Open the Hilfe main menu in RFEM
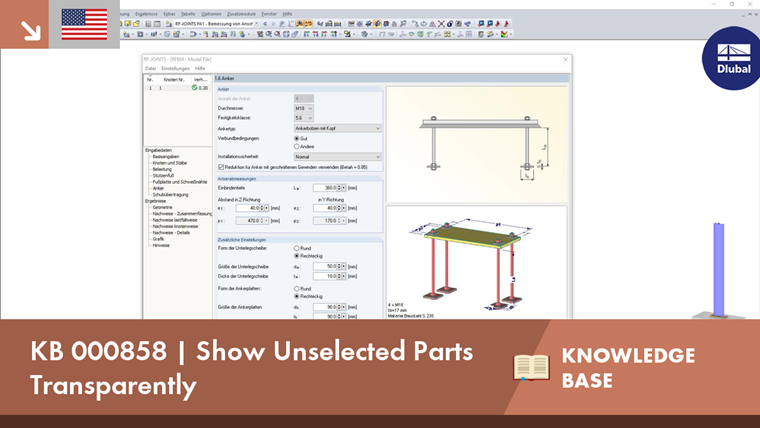This screenshot has height=428, width=760. pyautogui.click(x=287, y=14)
